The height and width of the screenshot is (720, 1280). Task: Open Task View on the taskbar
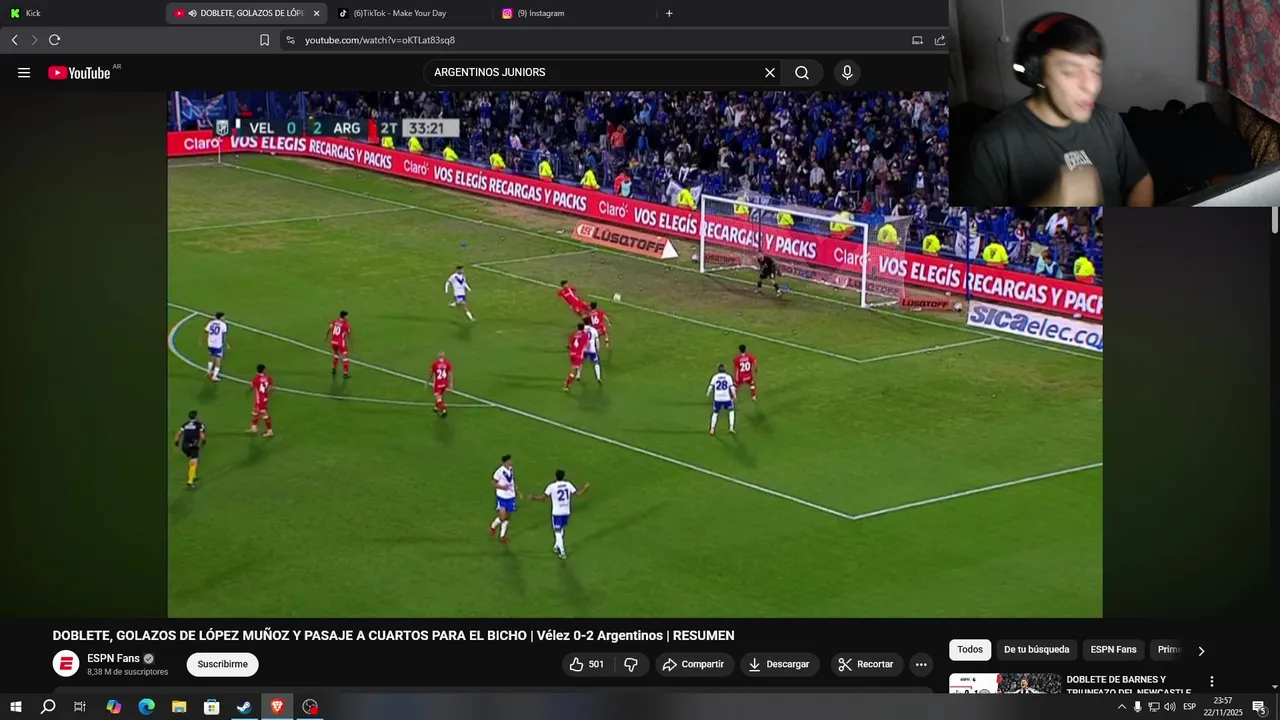point(80,707)
